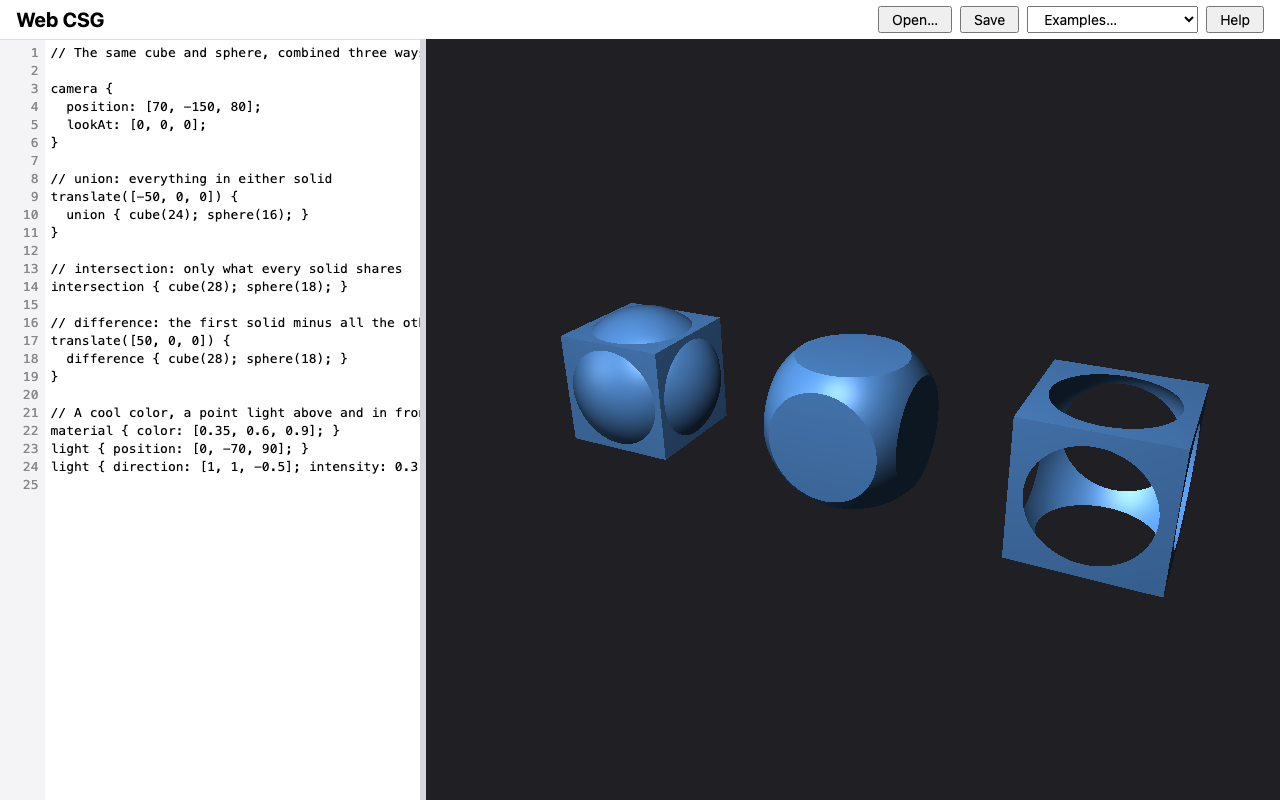Screen dimensions: 1280x800
Task: Click line 'translate([50, 0, 0]) {'
Action: pos(141,341)
